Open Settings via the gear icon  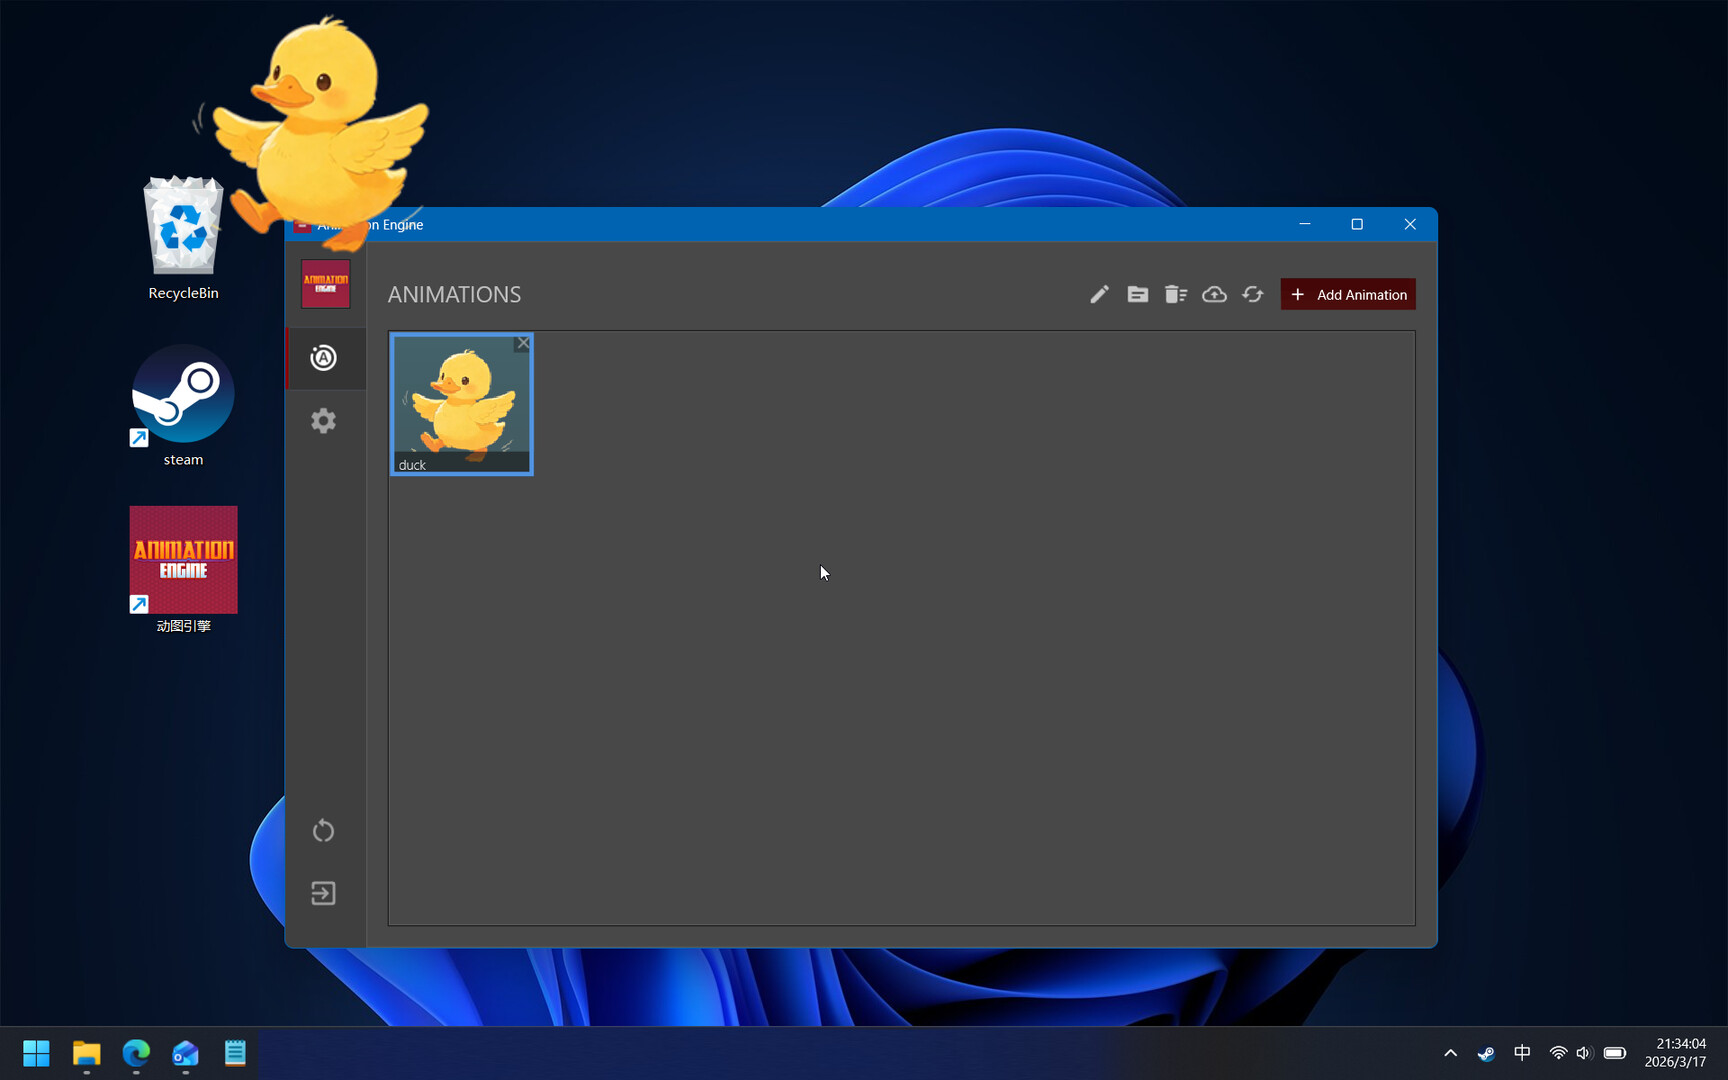click(x=323, y=420)
